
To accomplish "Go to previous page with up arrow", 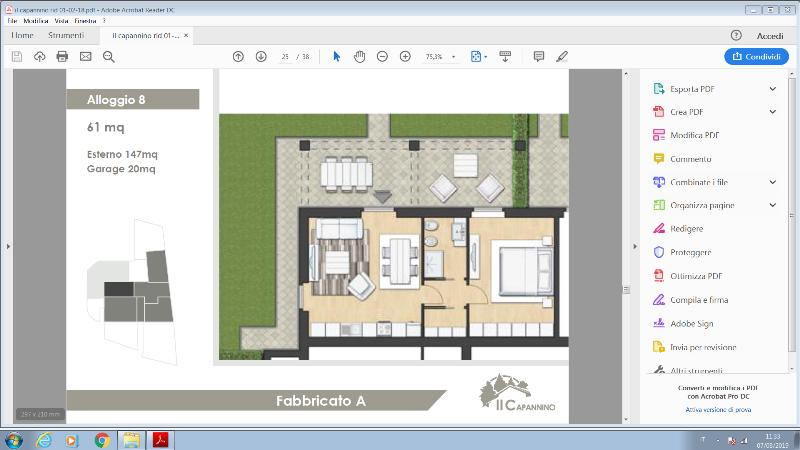I will pyautogui.click(x=238, y=57).
